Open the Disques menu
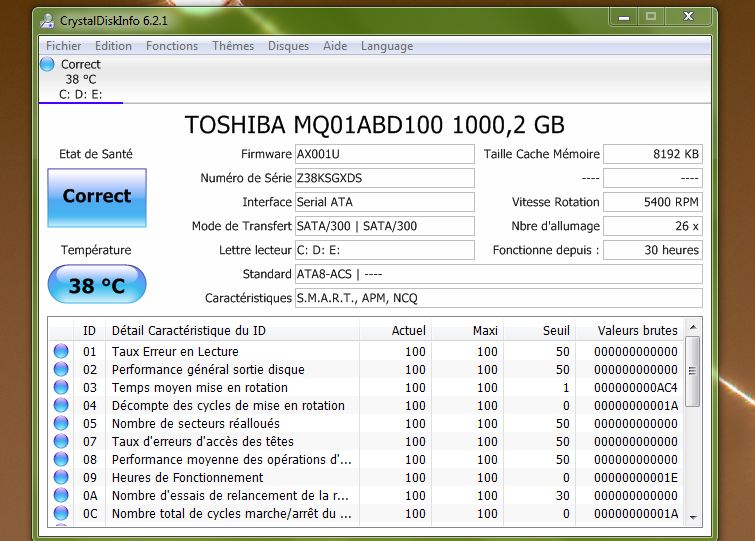Image resolution: width=755 pixels, height=541 pixels. 288,46
